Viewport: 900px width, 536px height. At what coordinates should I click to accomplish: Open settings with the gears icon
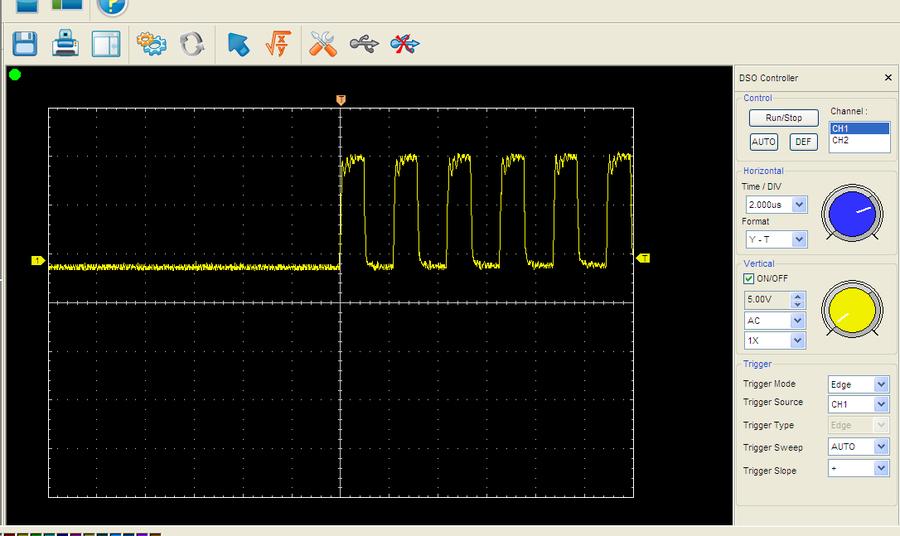(x=151, y=44)
